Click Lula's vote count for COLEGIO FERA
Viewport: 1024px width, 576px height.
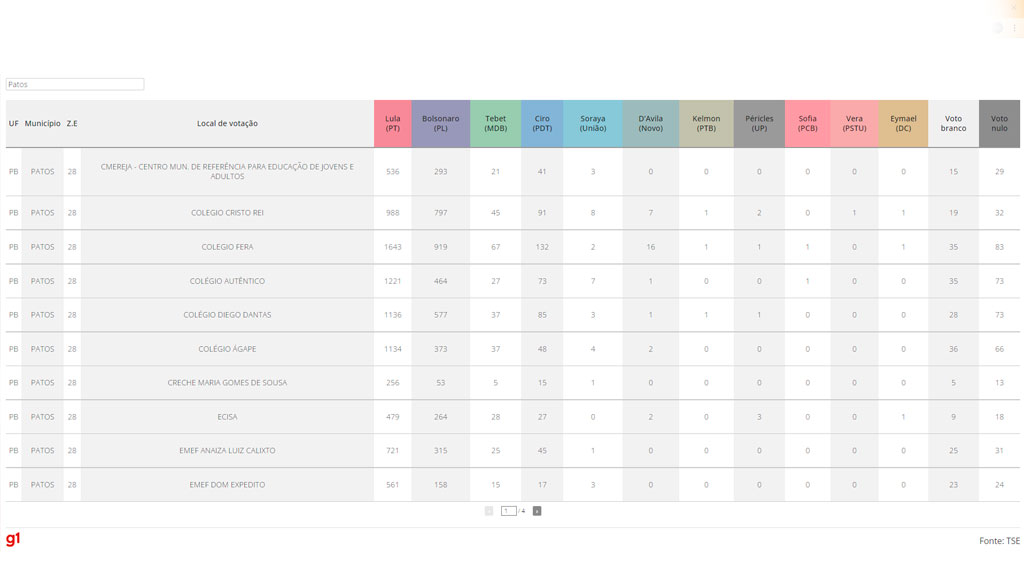392,247
